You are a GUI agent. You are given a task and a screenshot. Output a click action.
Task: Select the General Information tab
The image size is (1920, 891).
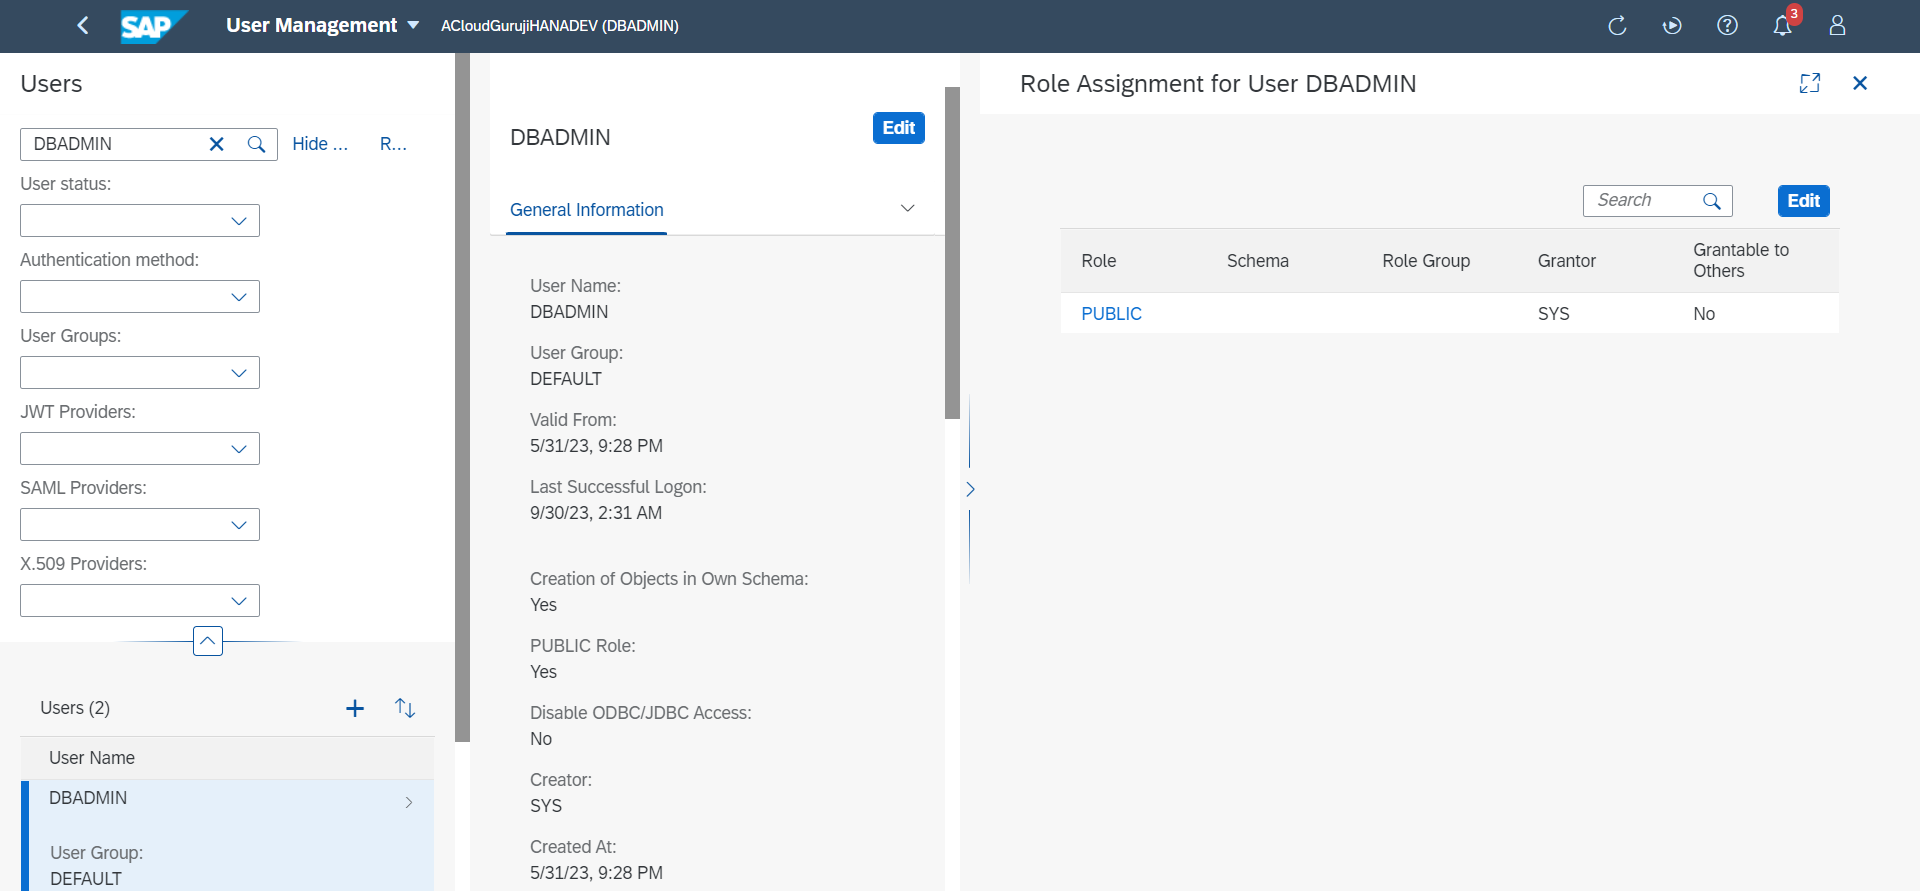click(586, 210)
